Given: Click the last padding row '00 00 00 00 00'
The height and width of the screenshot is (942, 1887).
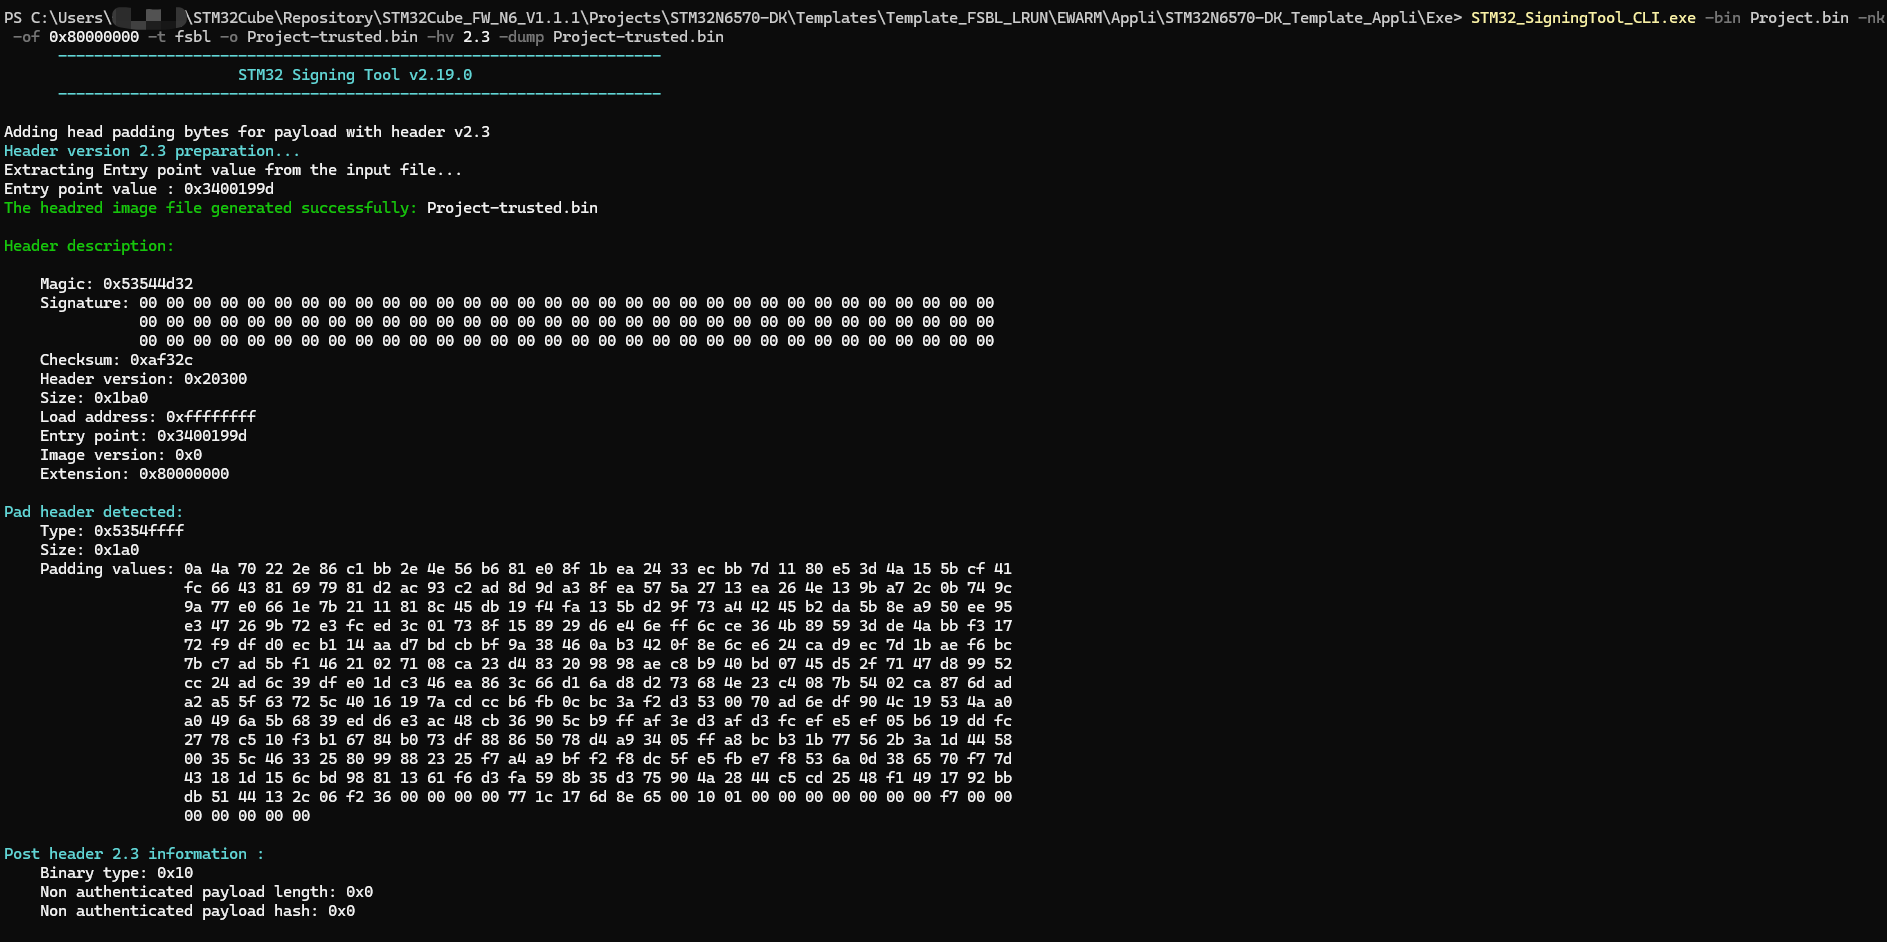Looking at the screenshot, I should 247,816.
